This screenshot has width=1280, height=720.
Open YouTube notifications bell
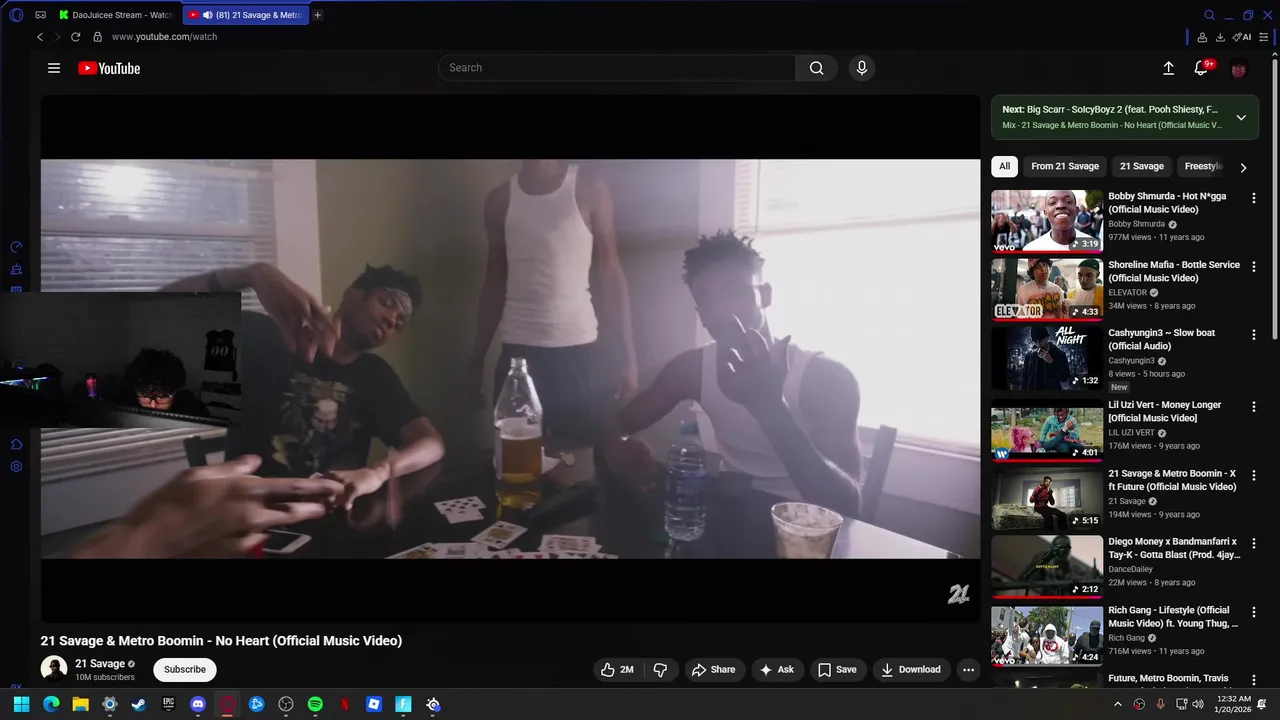click(x=1201, y=68)
